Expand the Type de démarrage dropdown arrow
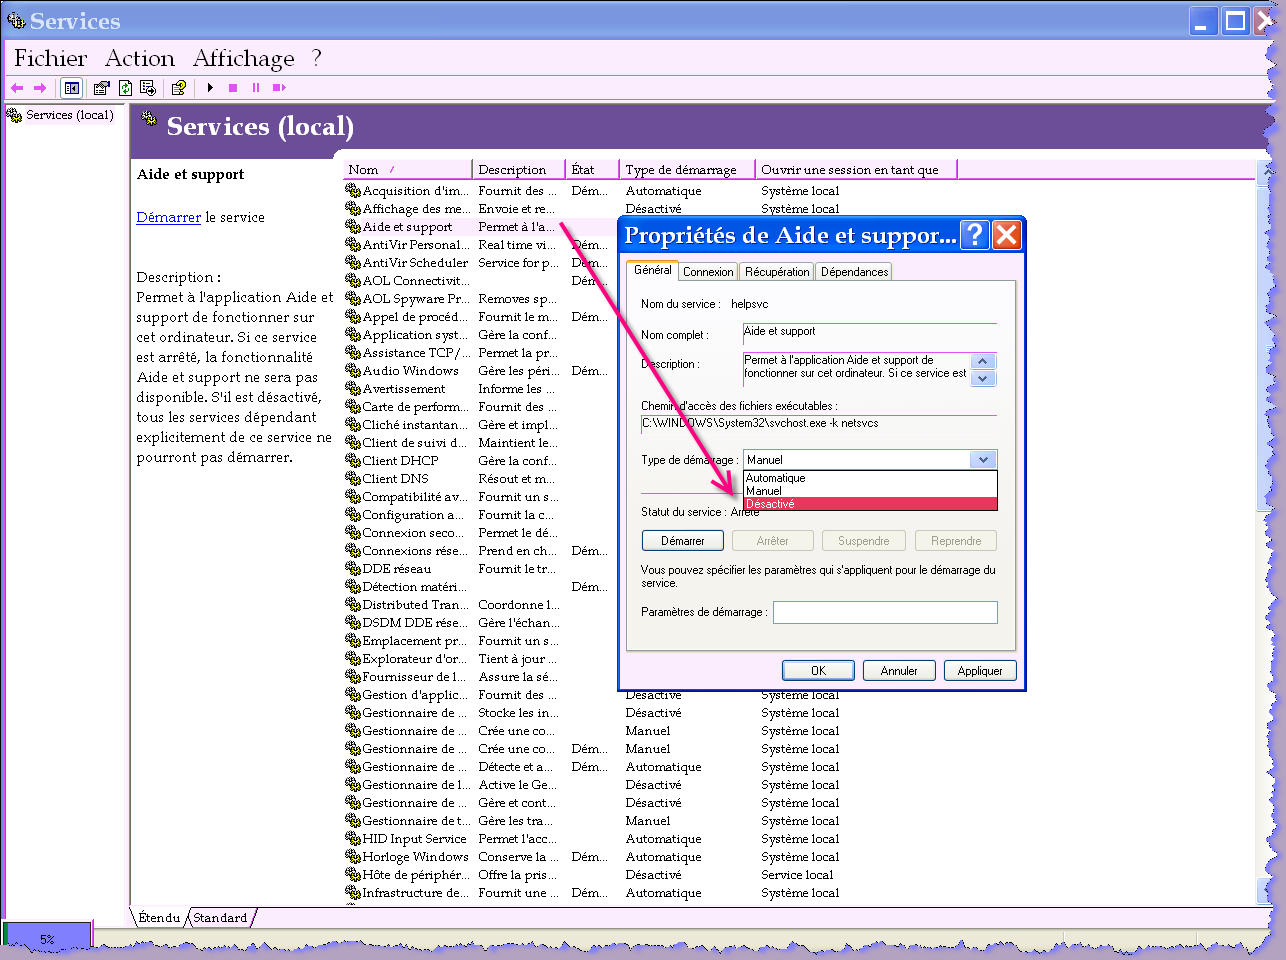 click(983, 460)
